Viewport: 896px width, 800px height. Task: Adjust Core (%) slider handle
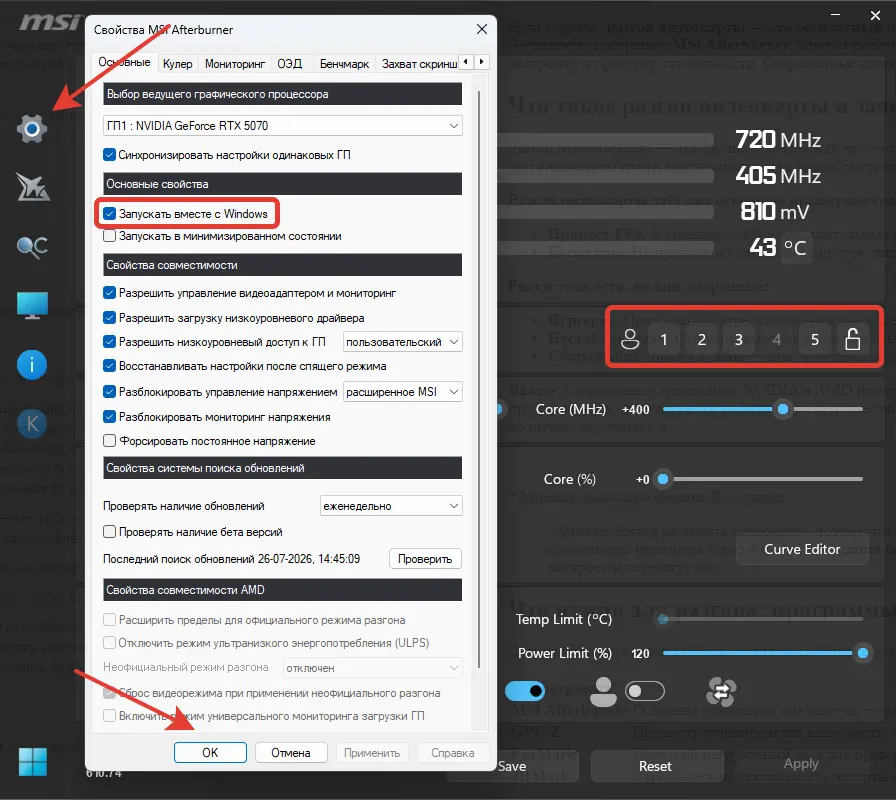663,479
